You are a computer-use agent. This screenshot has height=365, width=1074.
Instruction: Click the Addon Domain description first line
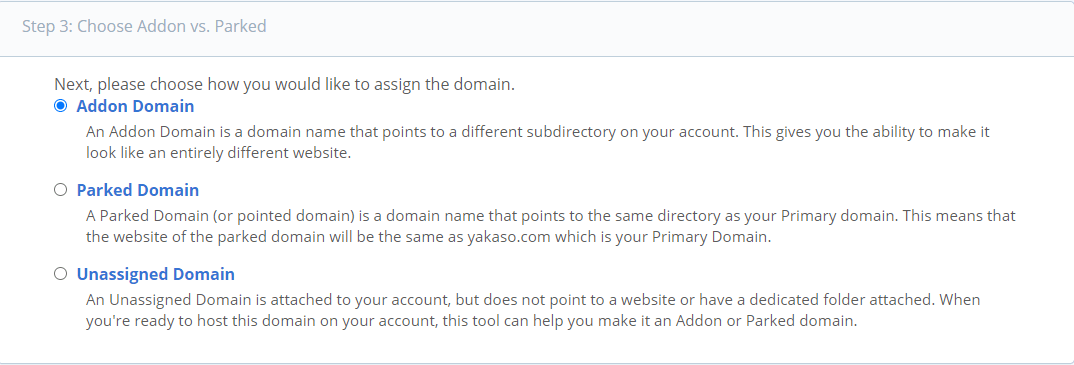point(538,131)
